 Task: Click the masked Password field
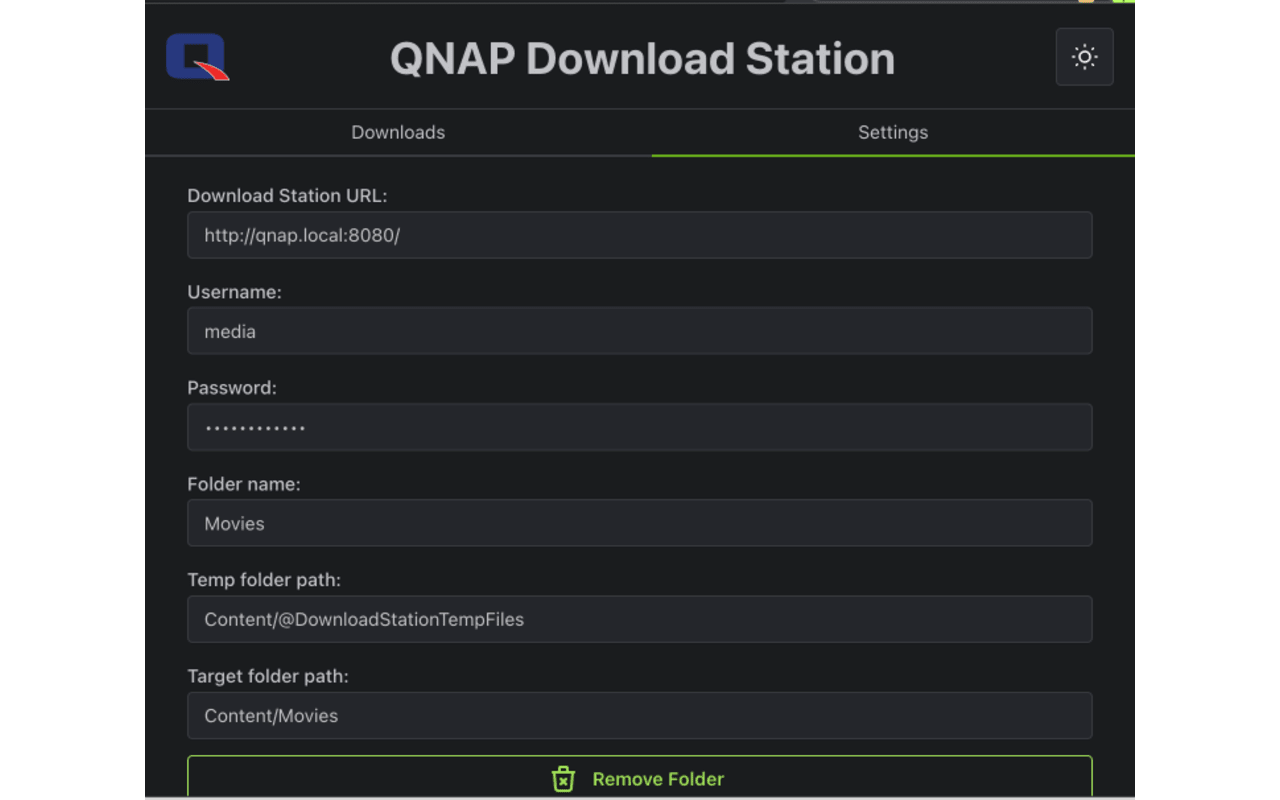[x=640, y=427]
